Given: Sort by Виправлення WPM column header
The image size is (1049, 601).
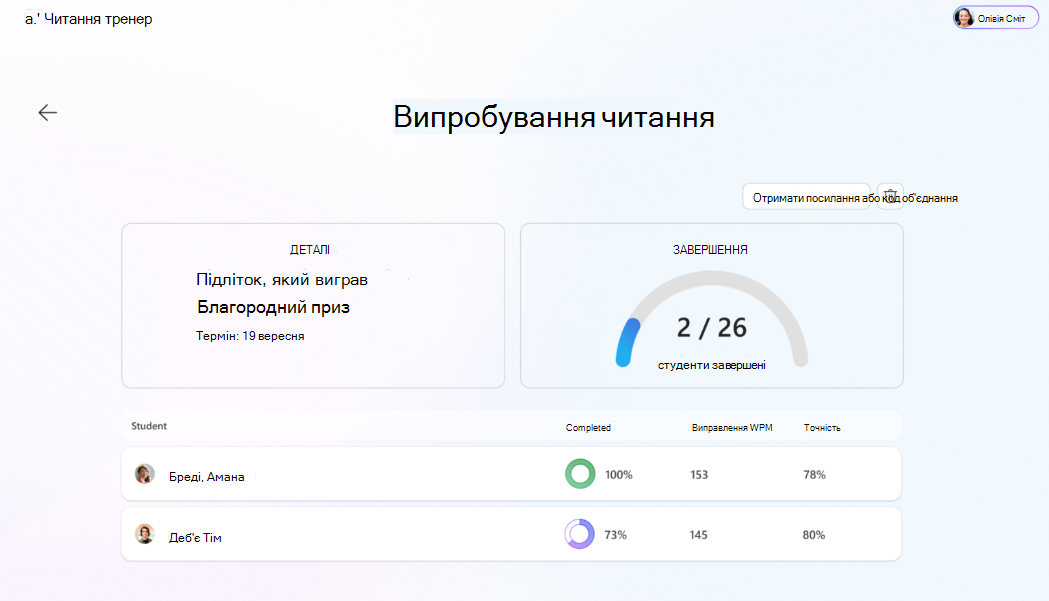Looking at the screenshot, I should [732, 428].
